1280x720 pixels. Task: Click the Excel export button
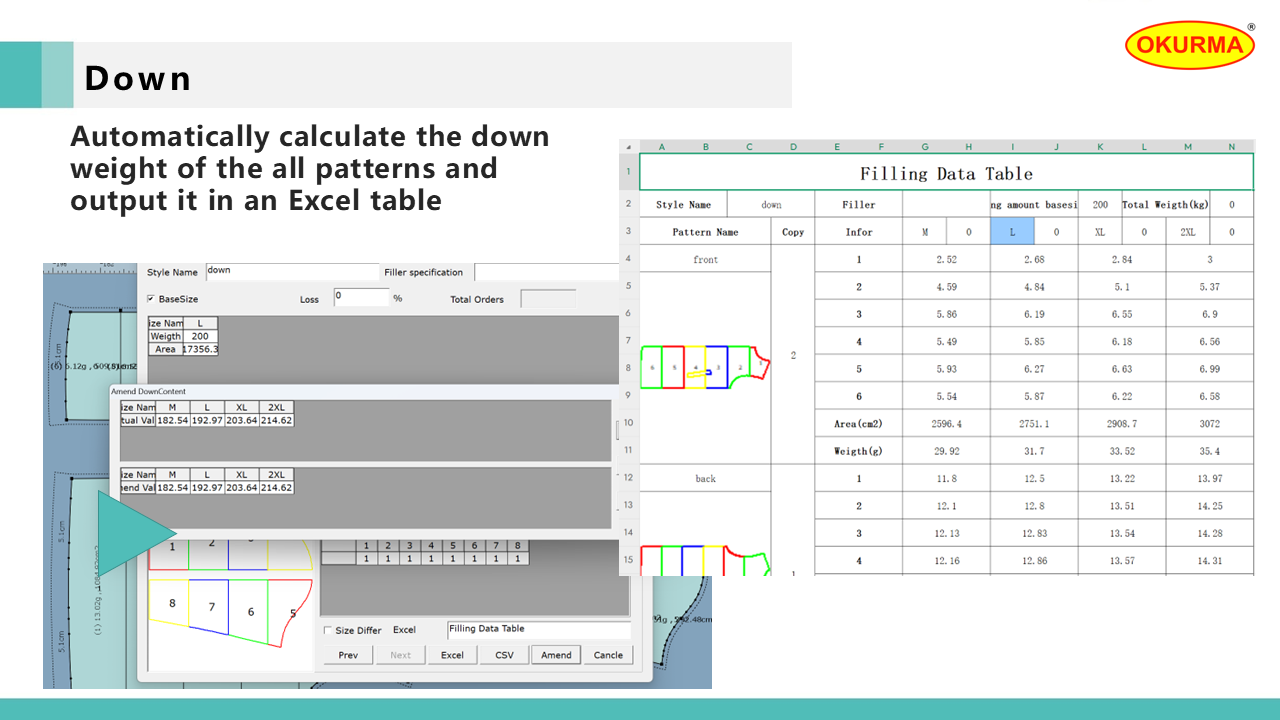coord(452,655)
